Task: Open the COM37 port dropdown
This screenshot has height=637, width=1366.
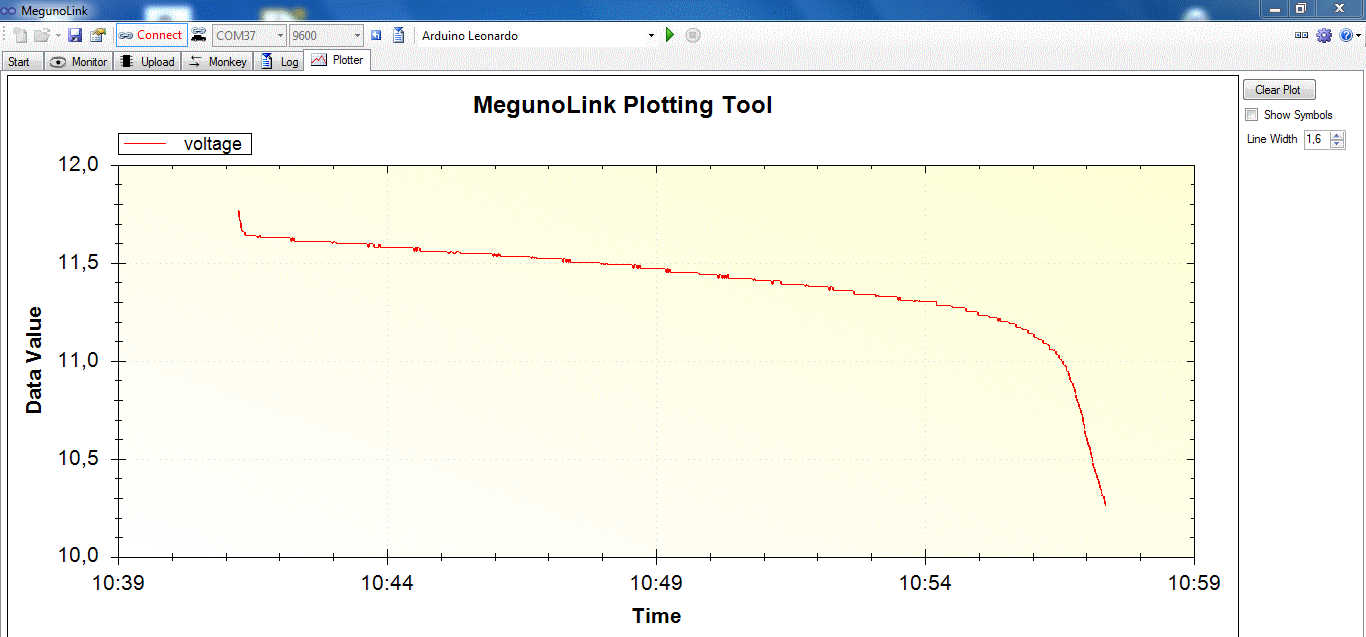Action: [x=249, y=35]
